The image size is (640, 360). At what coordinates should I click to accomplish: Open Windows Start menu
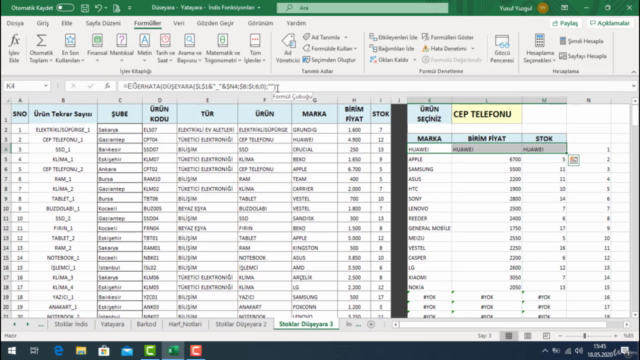pyautogui.click(x=12, y=351)
